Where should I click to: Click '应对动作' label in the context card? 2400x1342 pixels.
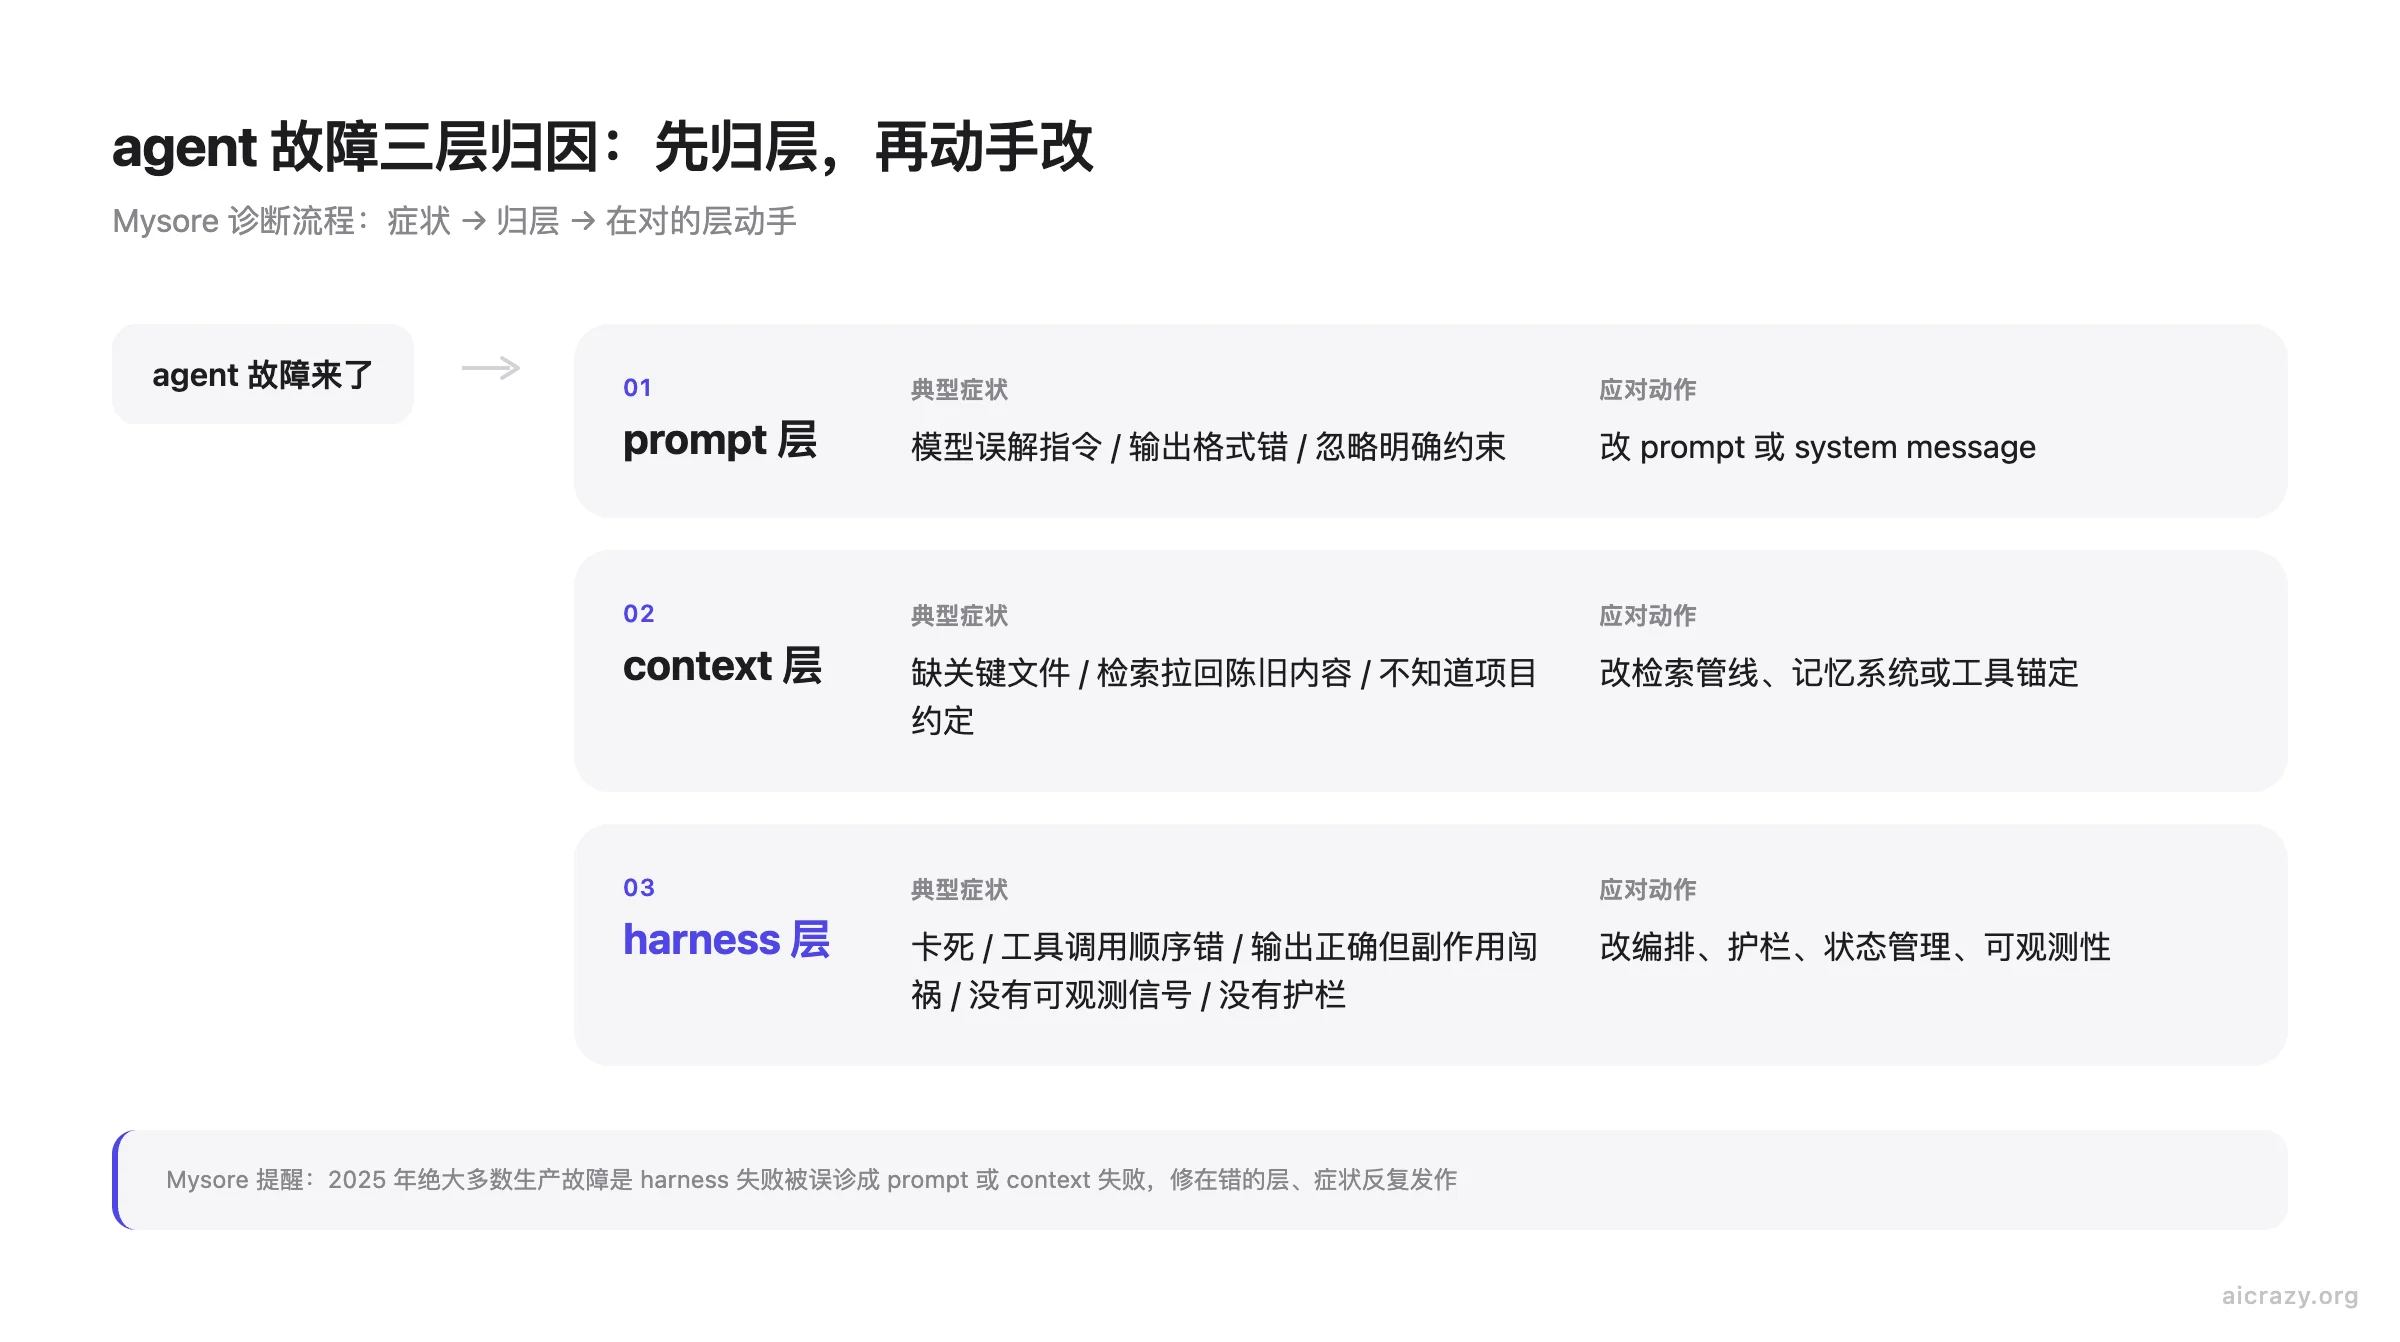pos(1647,616)
